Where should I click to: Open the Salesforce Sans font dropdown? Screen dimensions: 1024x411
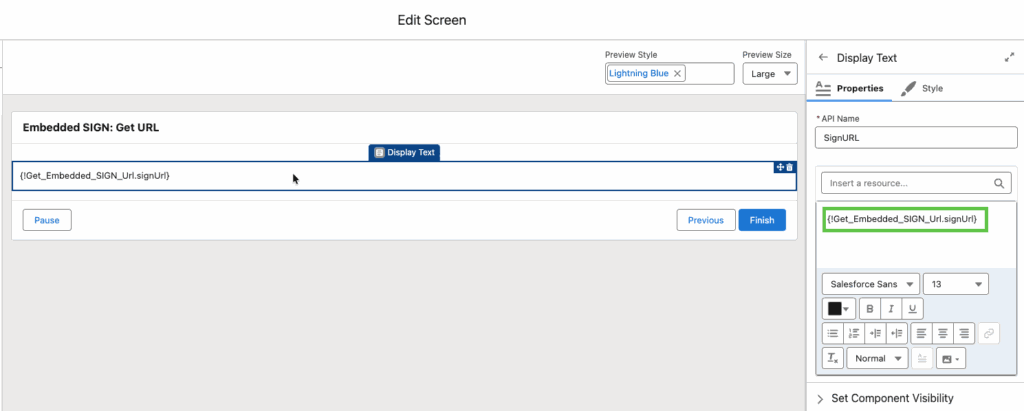pos(871,284)
